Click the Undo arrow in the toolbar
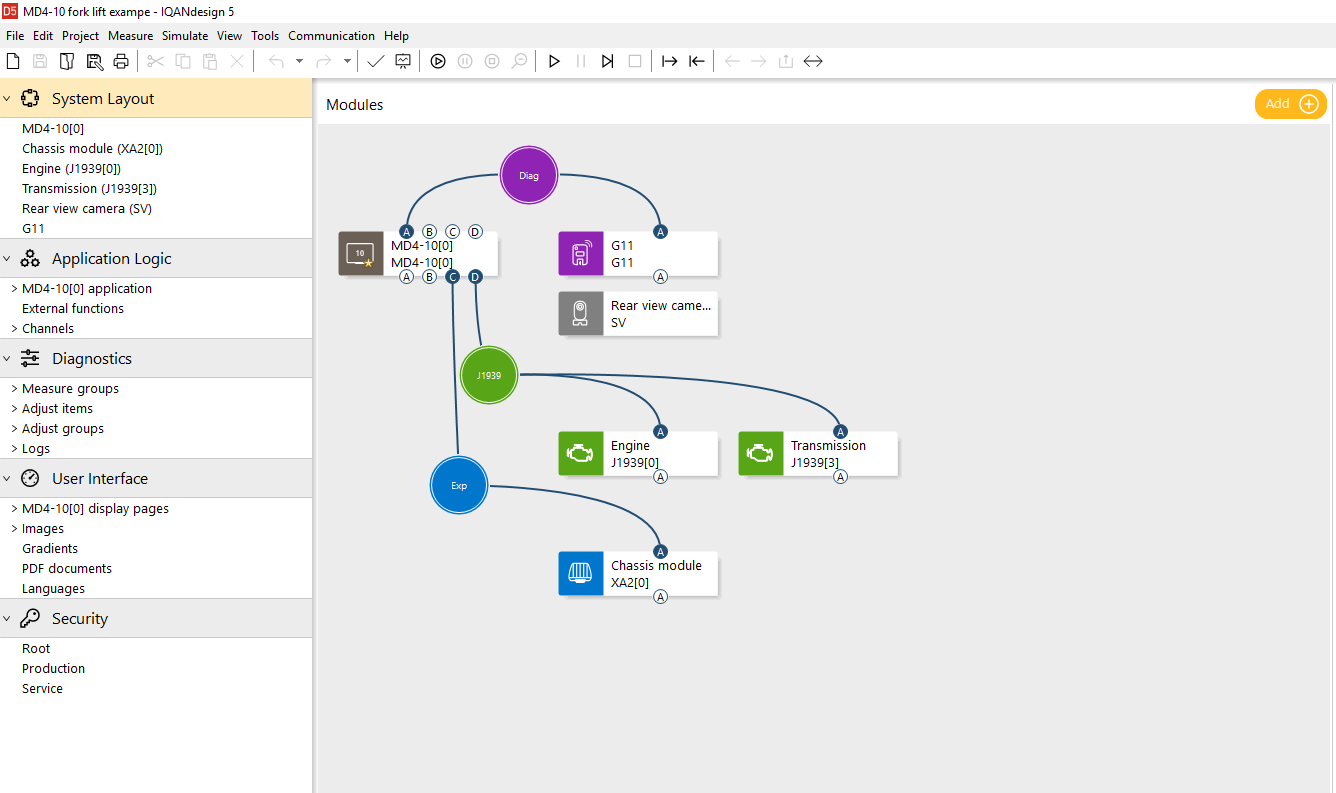Viewport: 1336px width, 793px height. [x=277, y=61]
